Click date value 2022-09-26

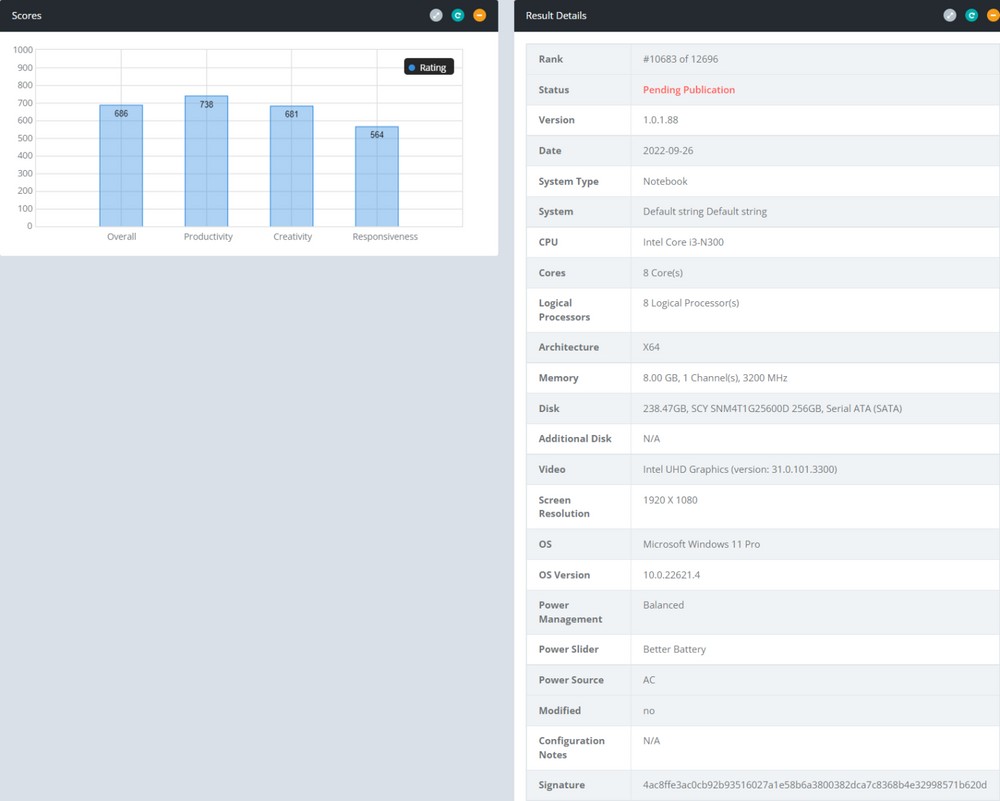668,151
